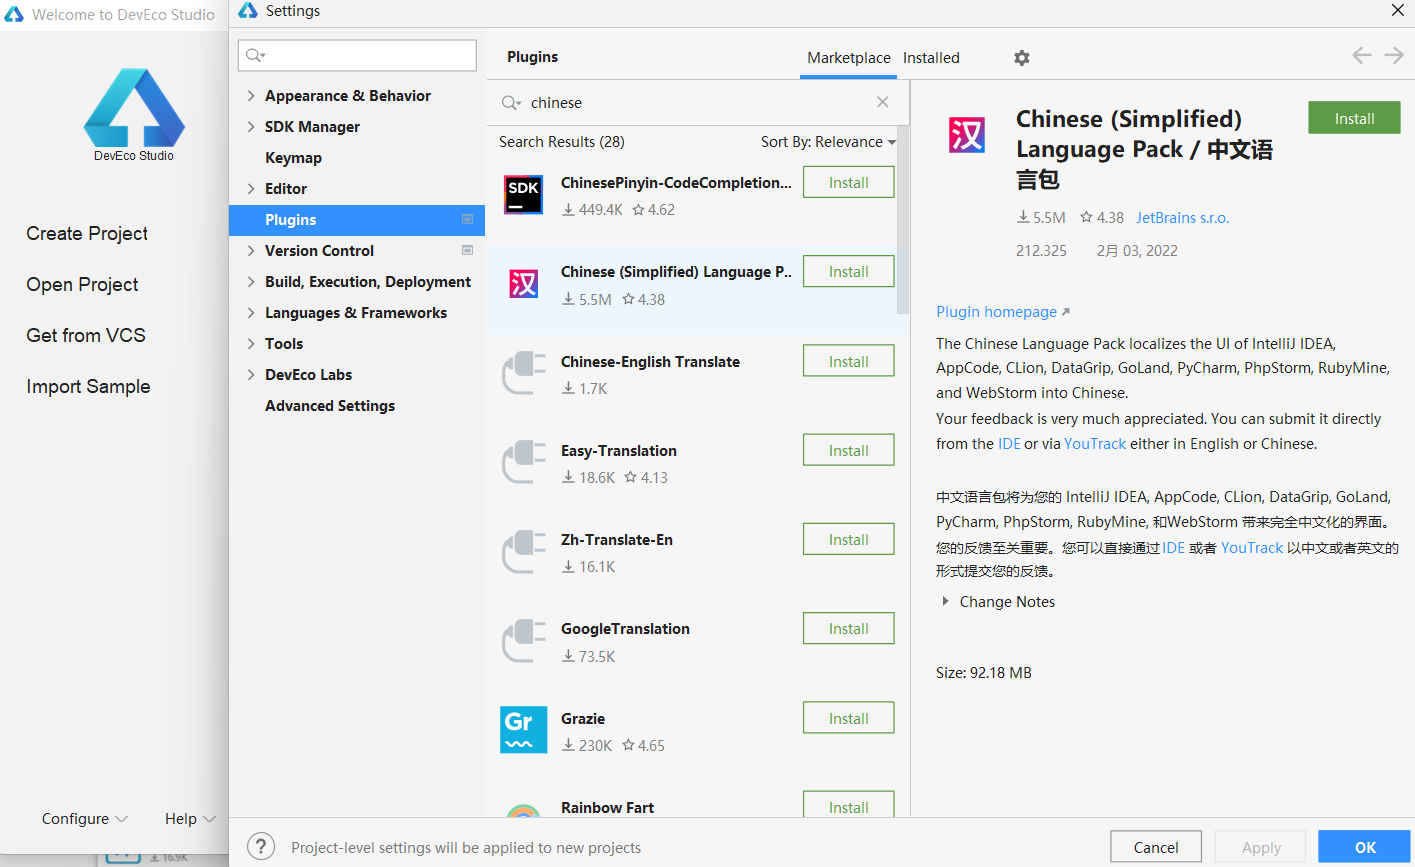Image resolution: width=1415 pixels, height=867 pixels.
Task: Expand the Editor settings node
Action: (251, 189)
